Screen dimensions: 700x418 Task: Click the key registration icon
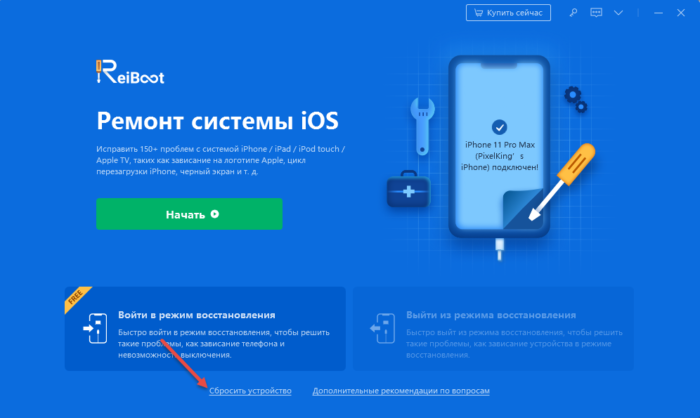click(573, 13)
